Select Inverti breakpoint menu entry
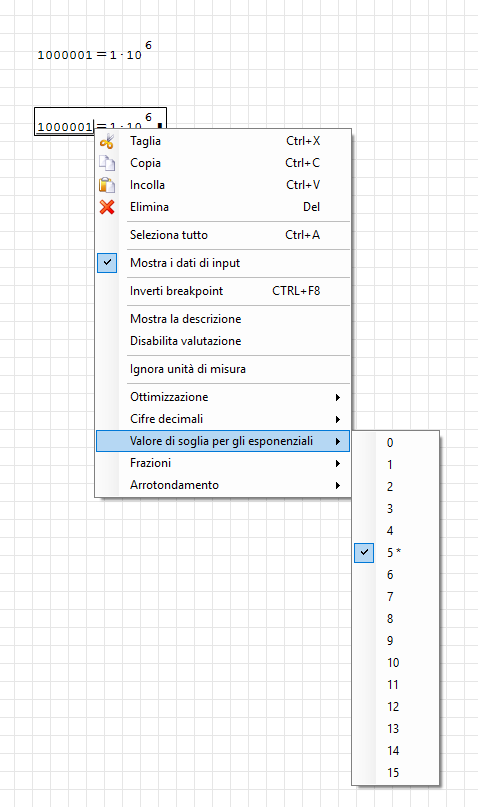This screenshot has height=807, width=478. (x=223, y=291)
